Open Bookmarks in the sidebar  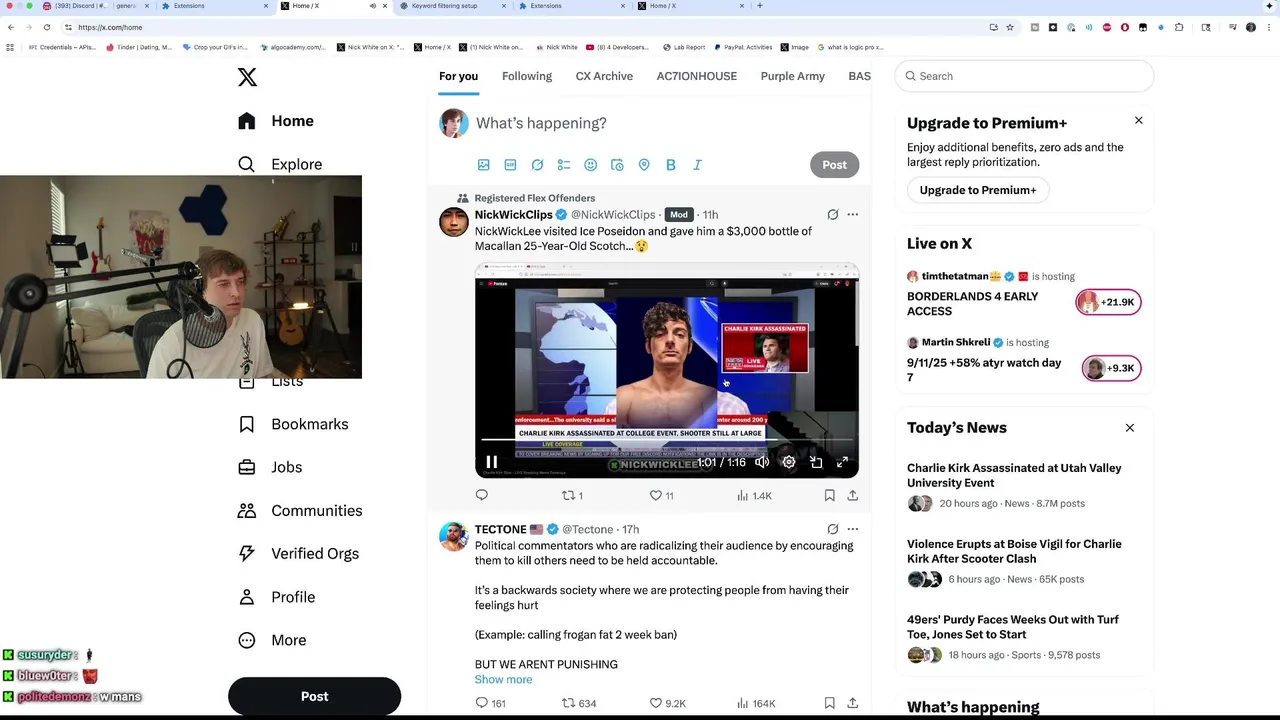click(x=293, y=424)
